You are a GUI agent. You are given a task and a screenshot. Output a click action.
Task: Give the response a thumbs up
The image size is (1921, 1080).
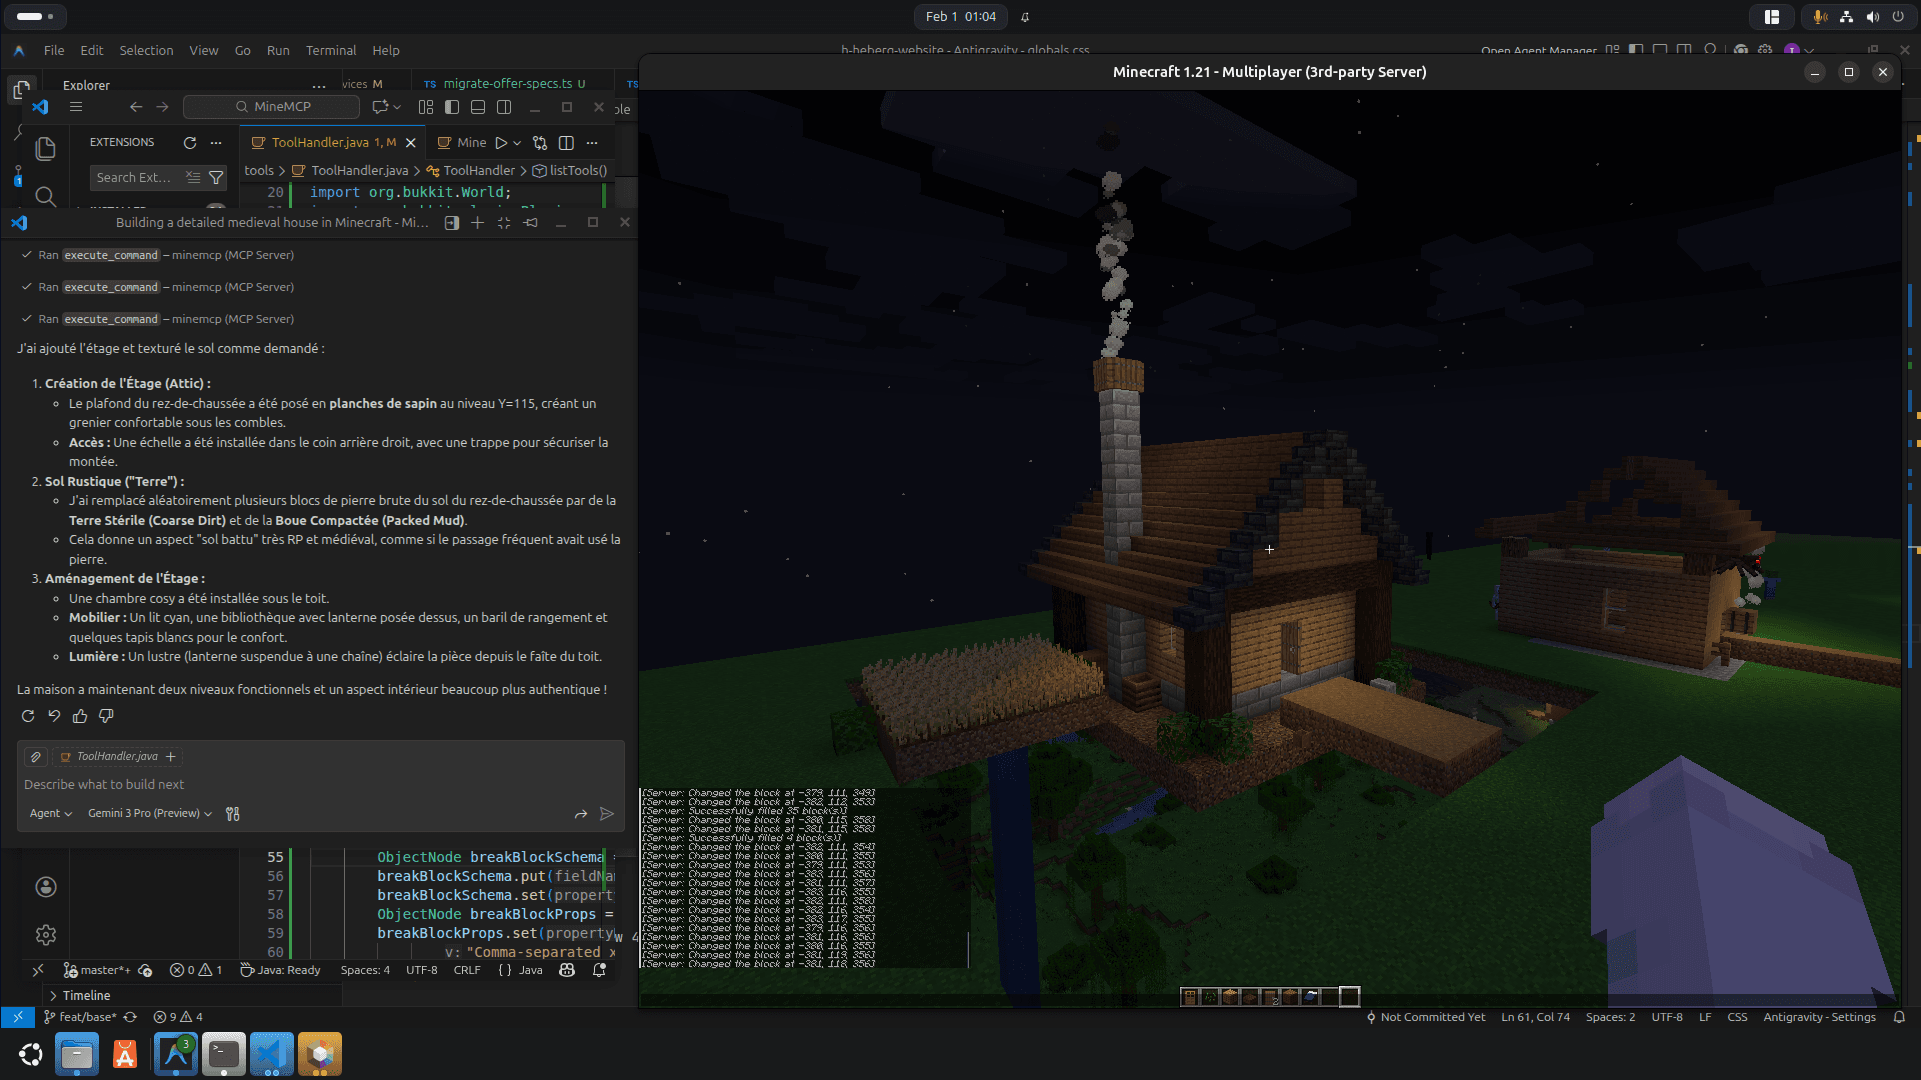80,716
